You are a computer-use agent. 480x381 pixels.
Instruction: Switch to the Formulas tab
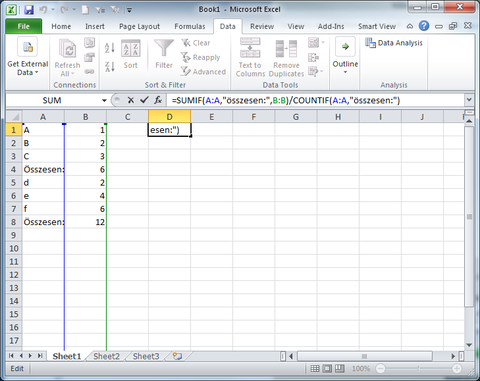point(190,26)
